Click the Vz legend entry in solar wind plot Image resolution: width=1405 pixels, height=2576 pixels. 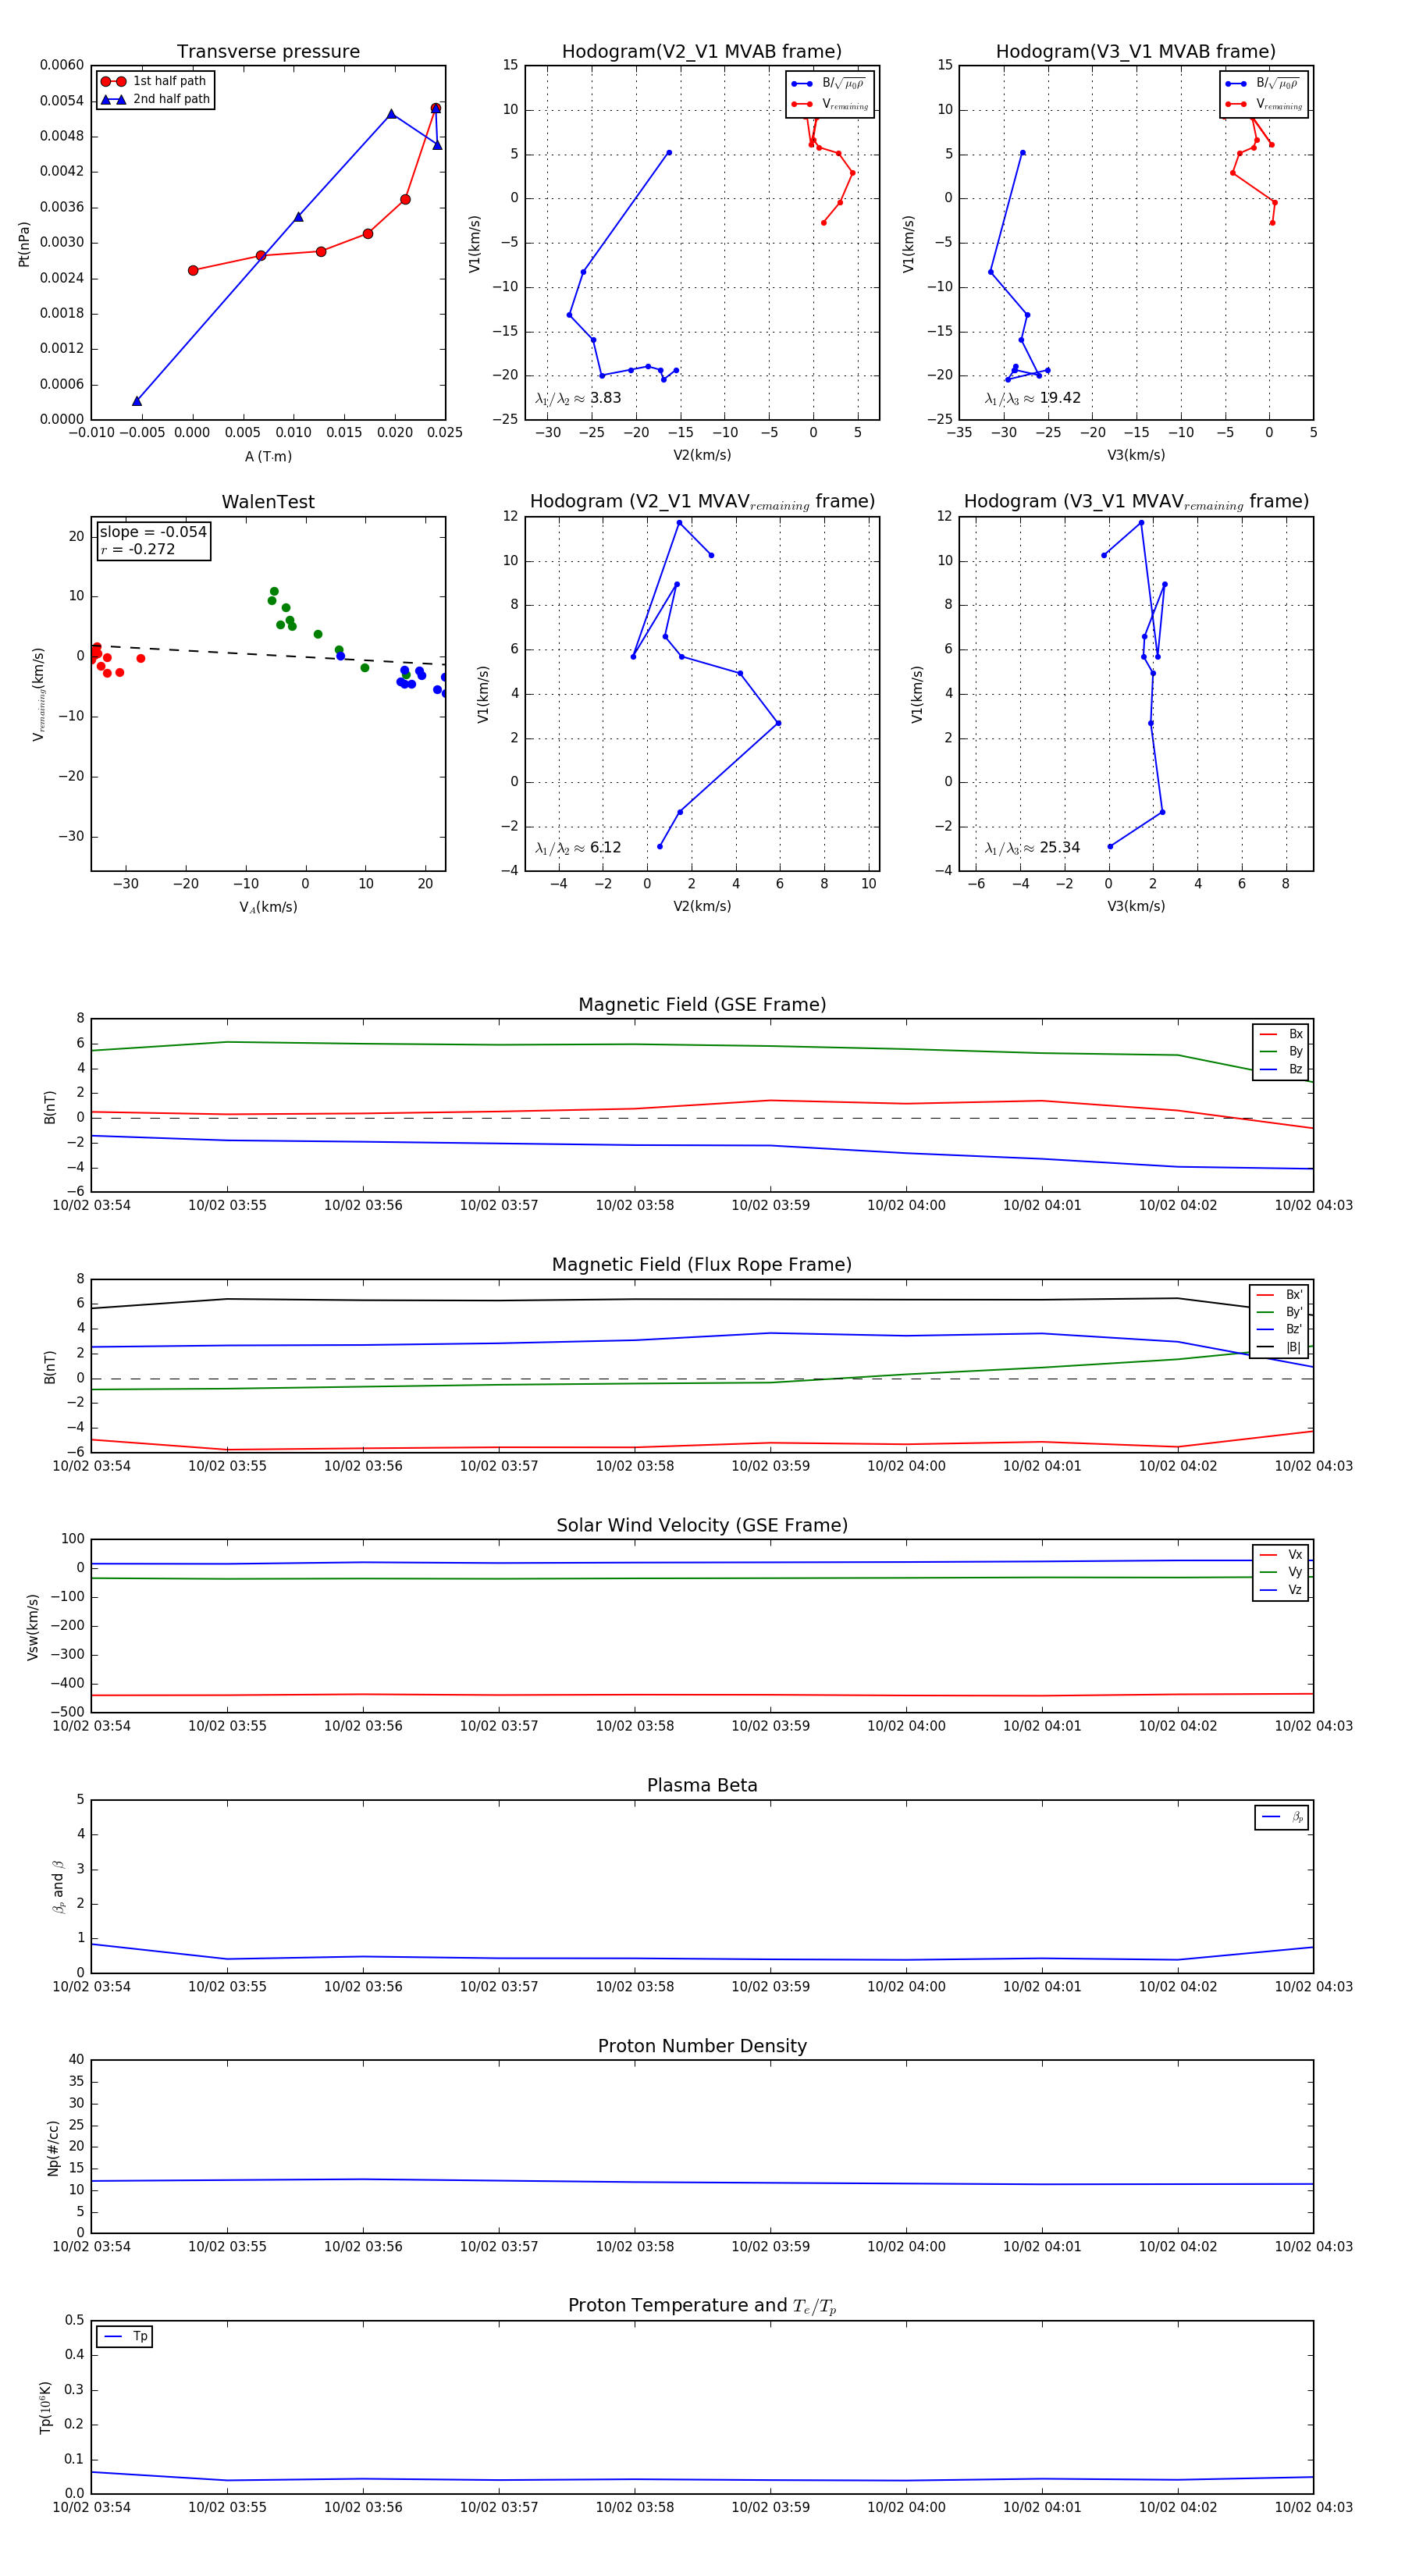point(1281,1589)
